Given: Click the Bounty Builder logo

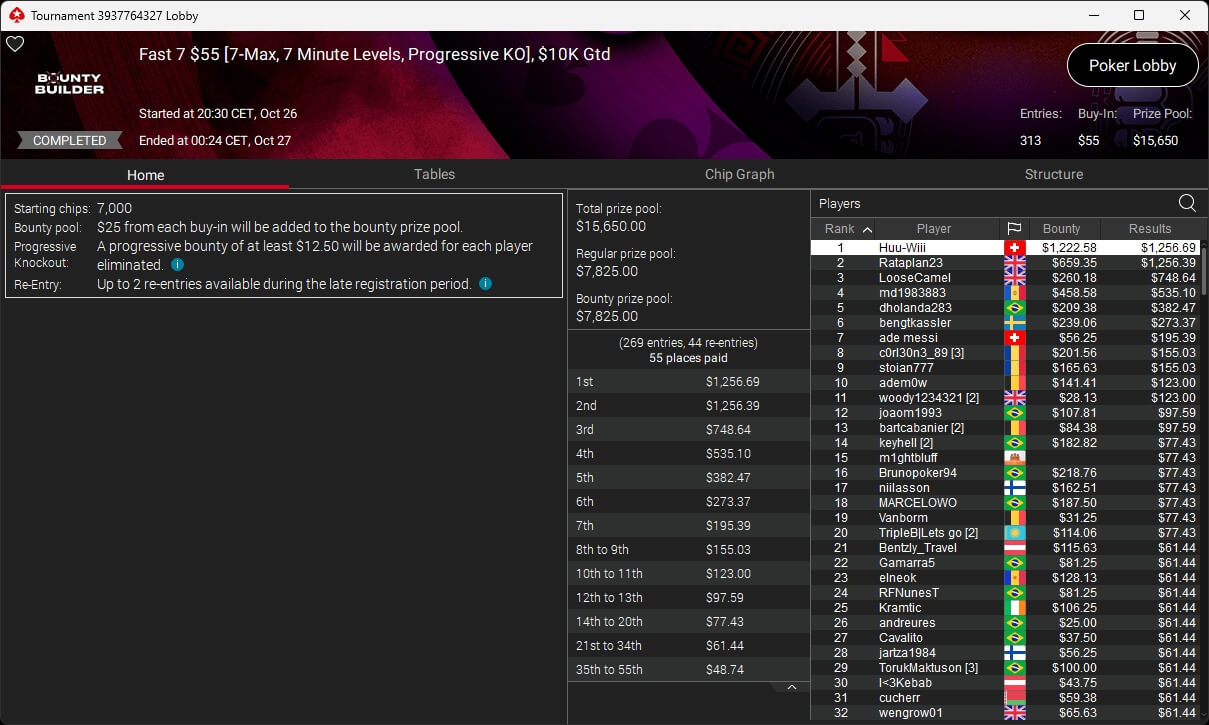Looking at the screenshot, I should tap(70, 83).
